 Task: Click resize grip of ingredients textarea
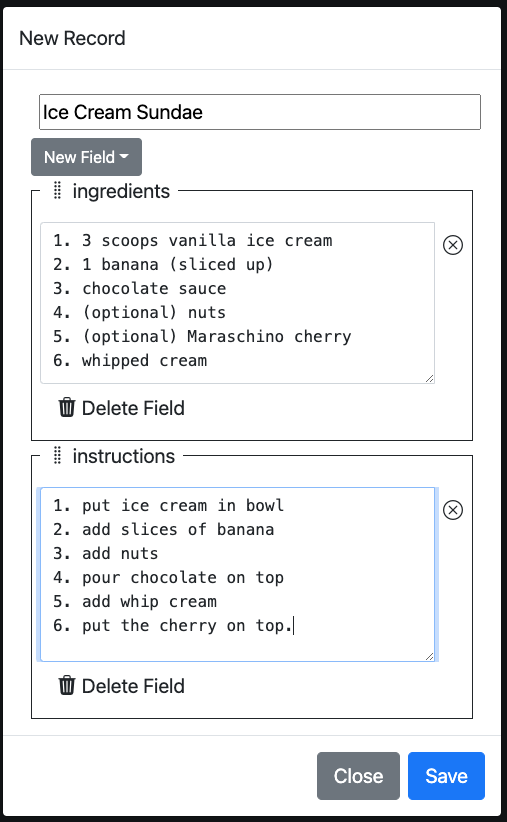point(429,378)
